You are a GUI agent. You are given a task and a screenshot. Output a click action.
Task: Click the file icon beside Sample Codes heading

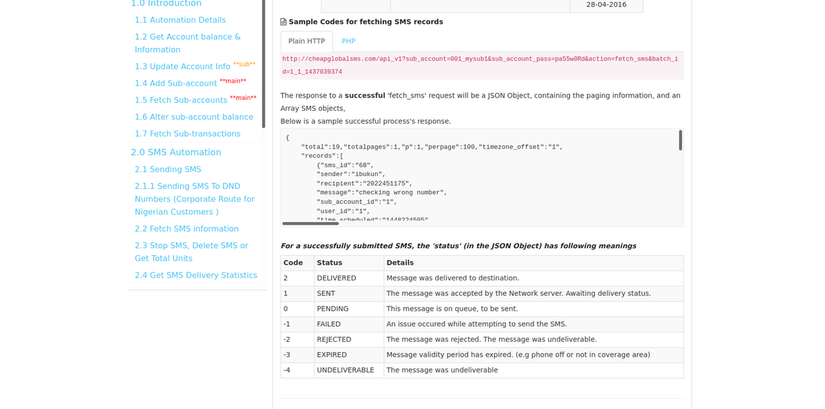click(x=284, y=22)
